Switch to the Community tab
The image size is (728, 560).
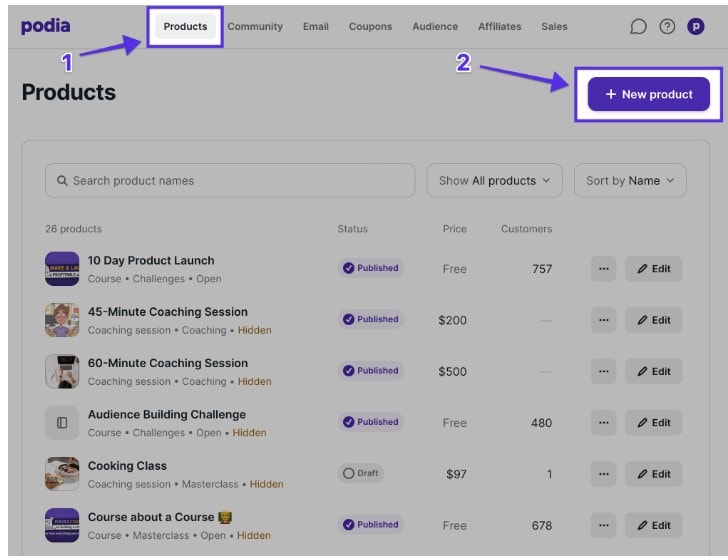[255, 27]
